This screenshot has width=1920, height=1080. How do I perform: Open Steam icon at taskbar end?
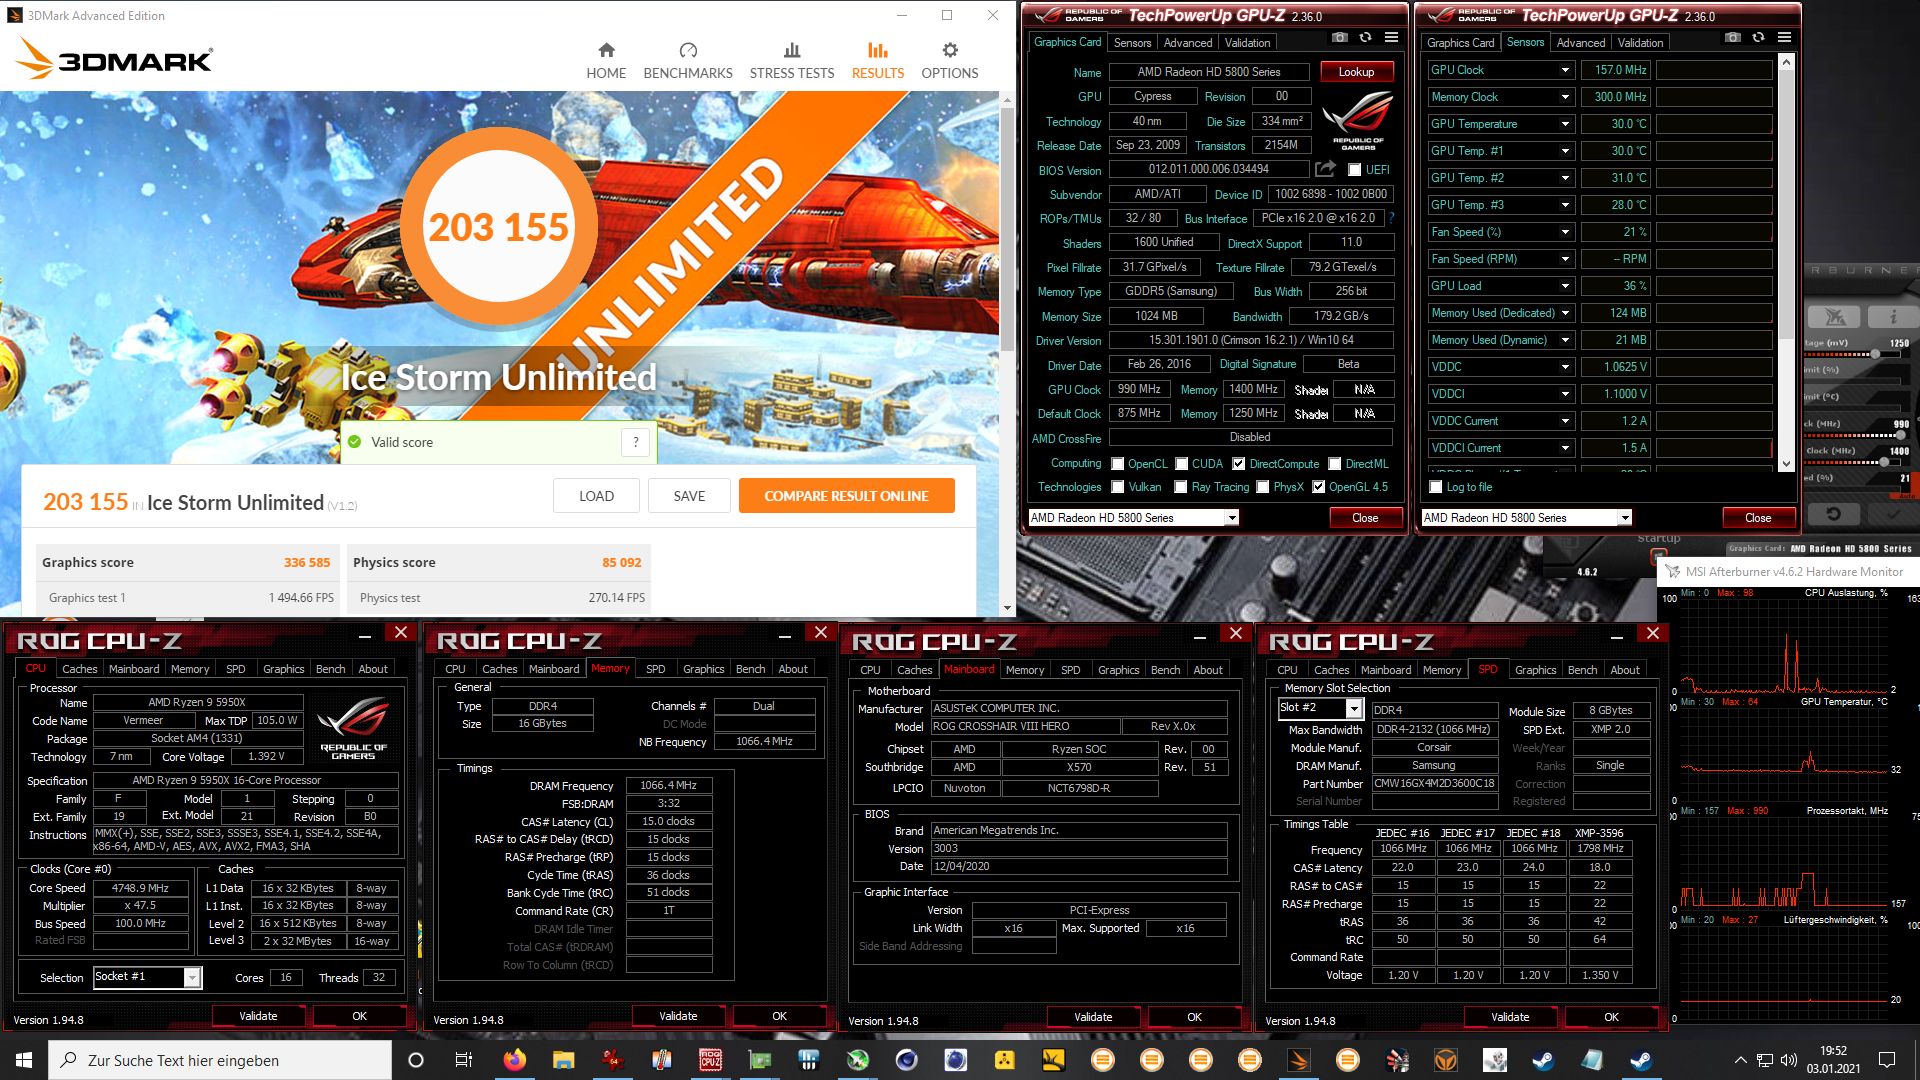click(x=1641, y=1060)
